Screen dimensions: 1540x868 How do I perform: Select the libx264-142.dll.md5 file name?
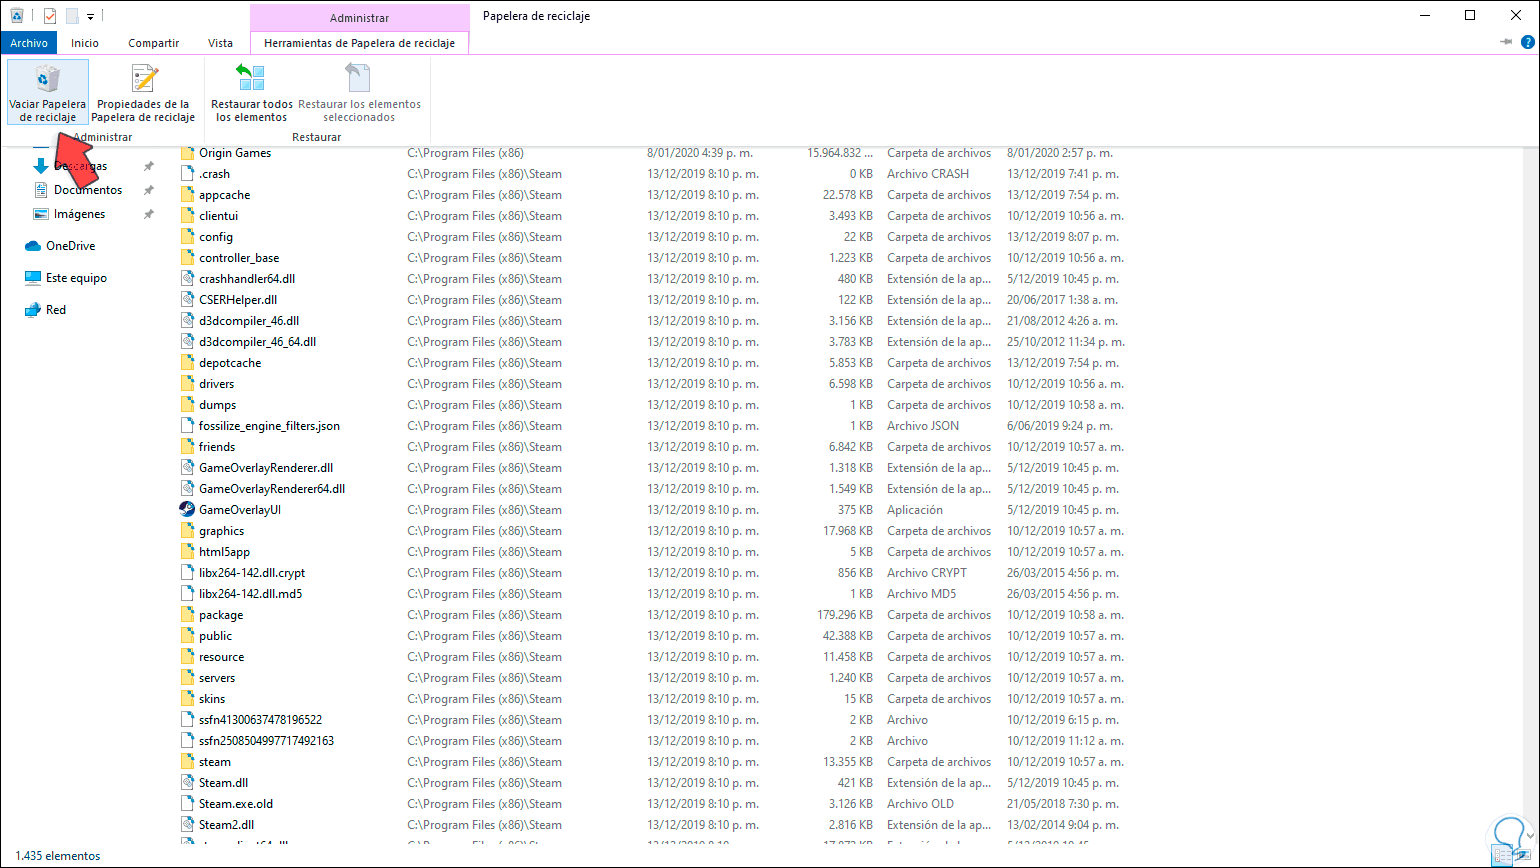(x=251, y=594)
